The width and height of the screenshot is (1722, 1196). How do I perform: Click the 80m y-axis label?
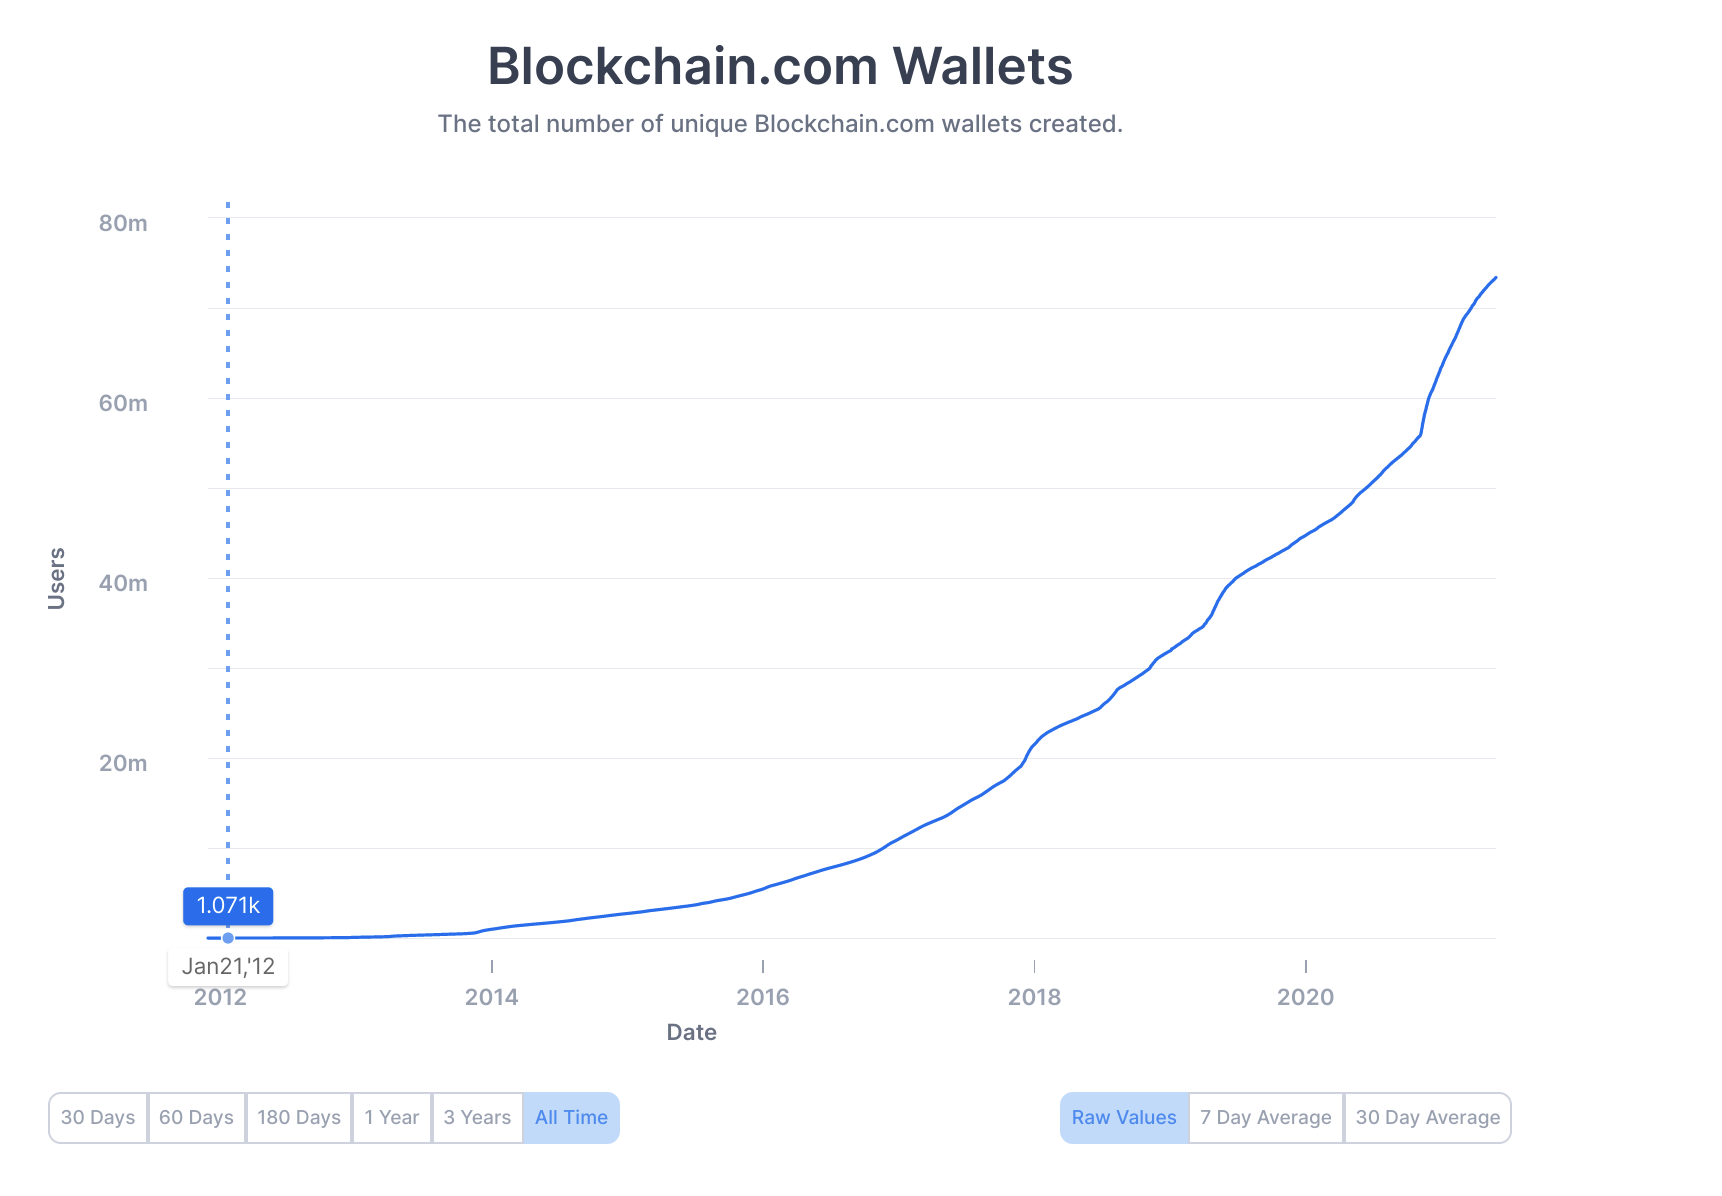(x=123, y=223)
